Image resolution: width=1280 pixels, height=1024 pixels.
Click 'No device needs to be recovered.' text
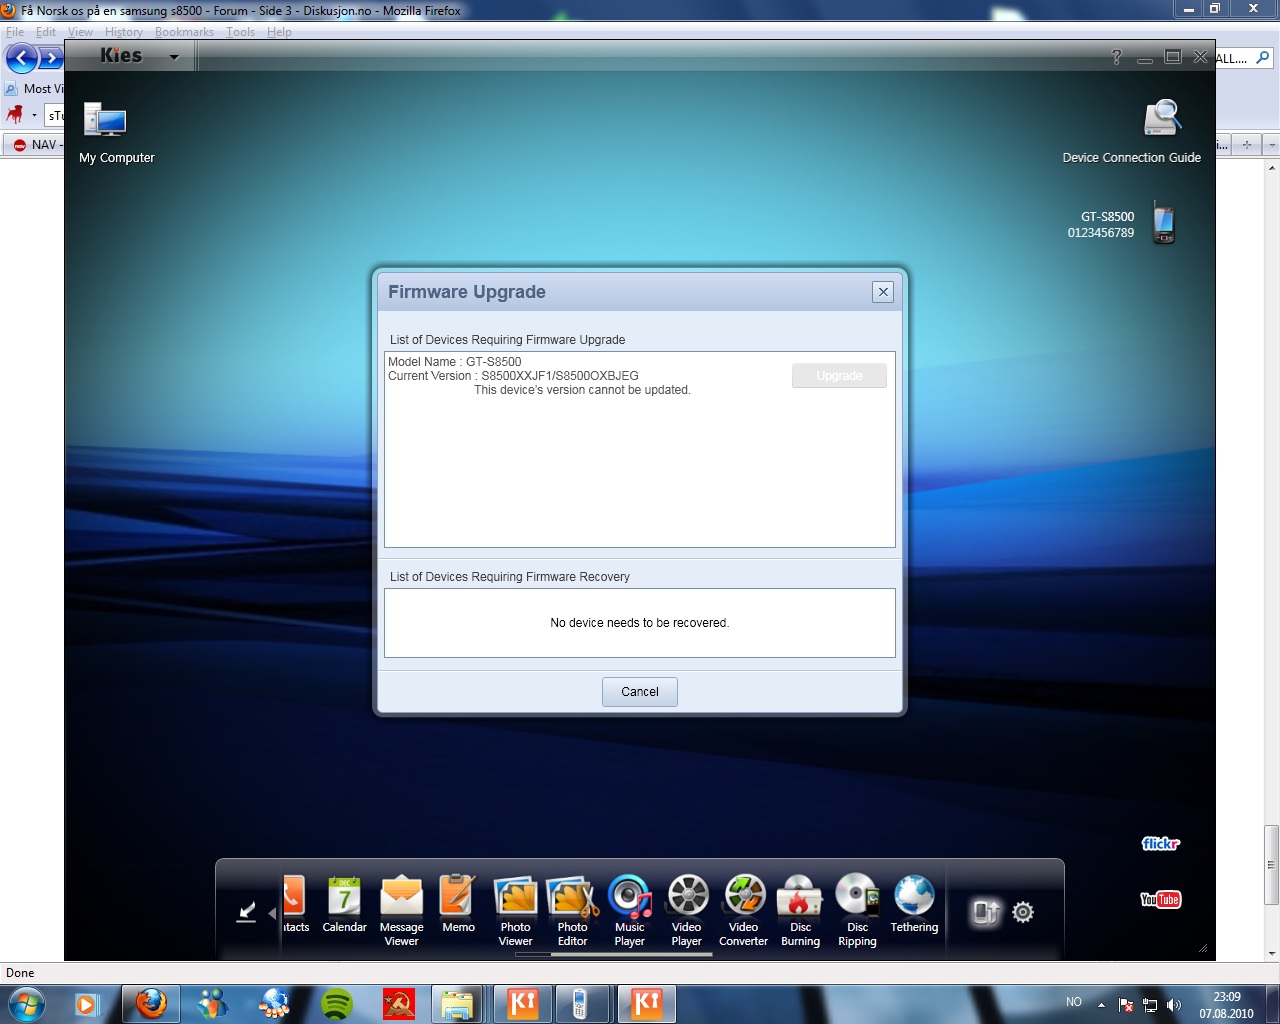click(640, 623)
